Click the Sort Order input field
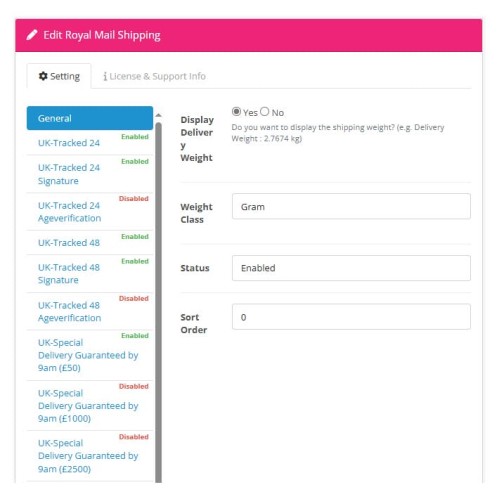Viewport: 500px width, 500px height. [351, 317]
